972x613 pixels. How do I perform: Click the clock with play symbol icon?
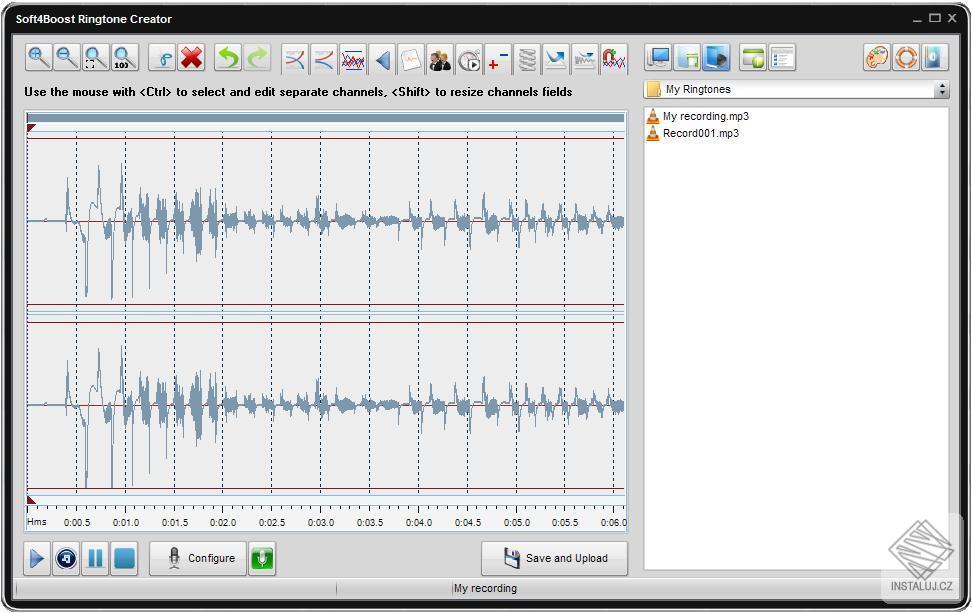click(469, 60)
